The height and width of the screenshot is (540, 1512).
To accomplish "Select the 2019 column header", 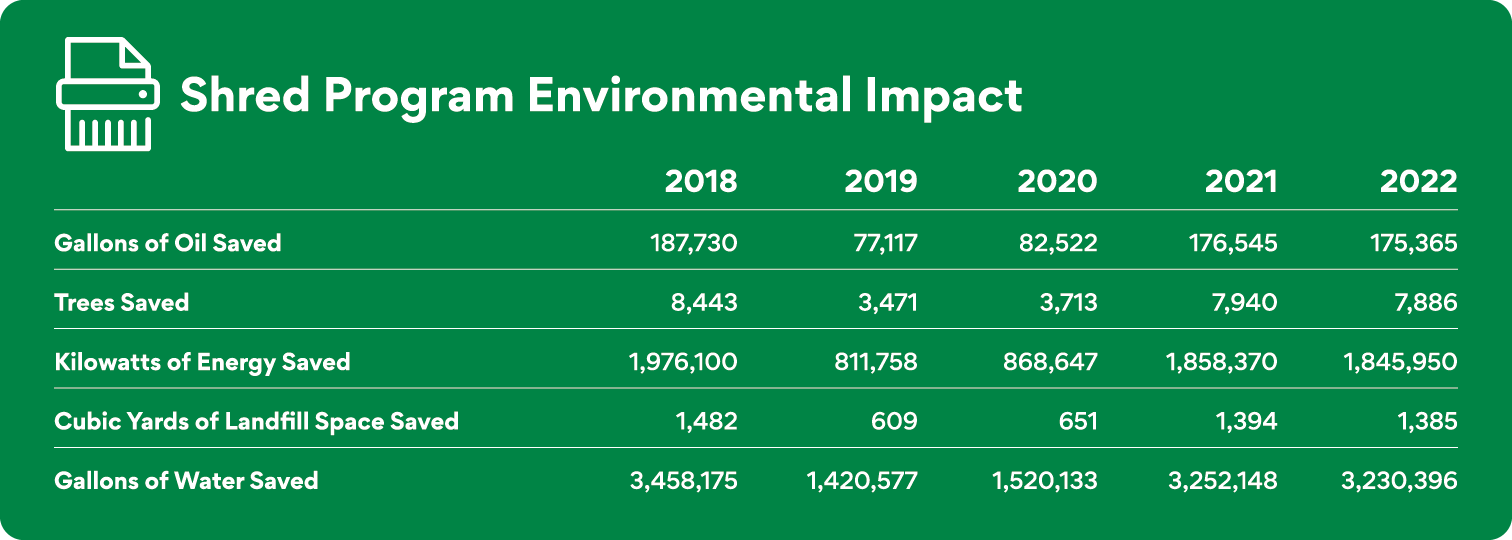I will [880, 181].
